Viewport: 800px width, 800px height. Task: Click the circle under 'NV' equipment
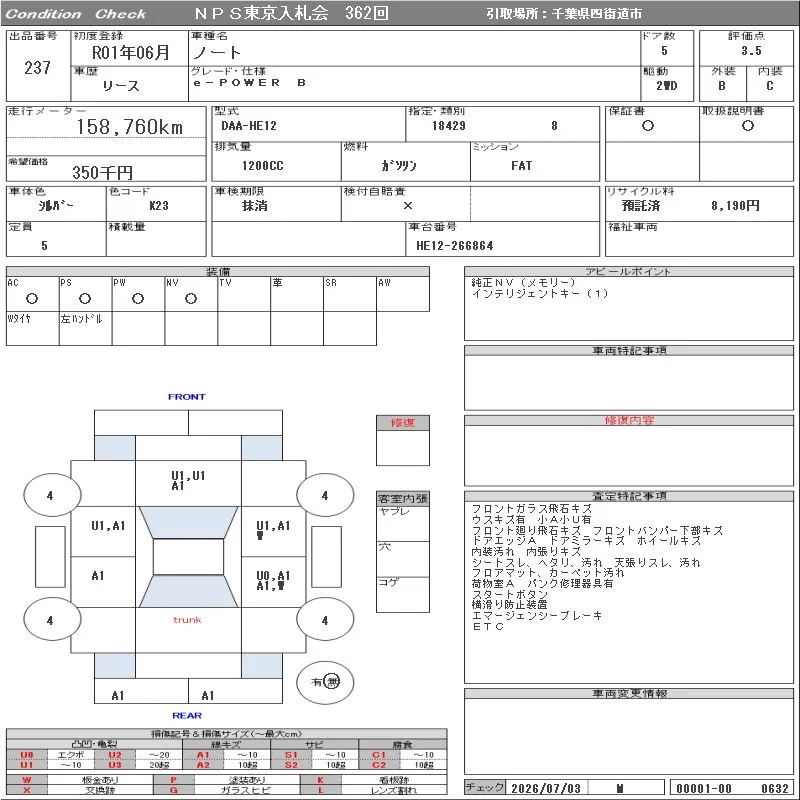191,298
